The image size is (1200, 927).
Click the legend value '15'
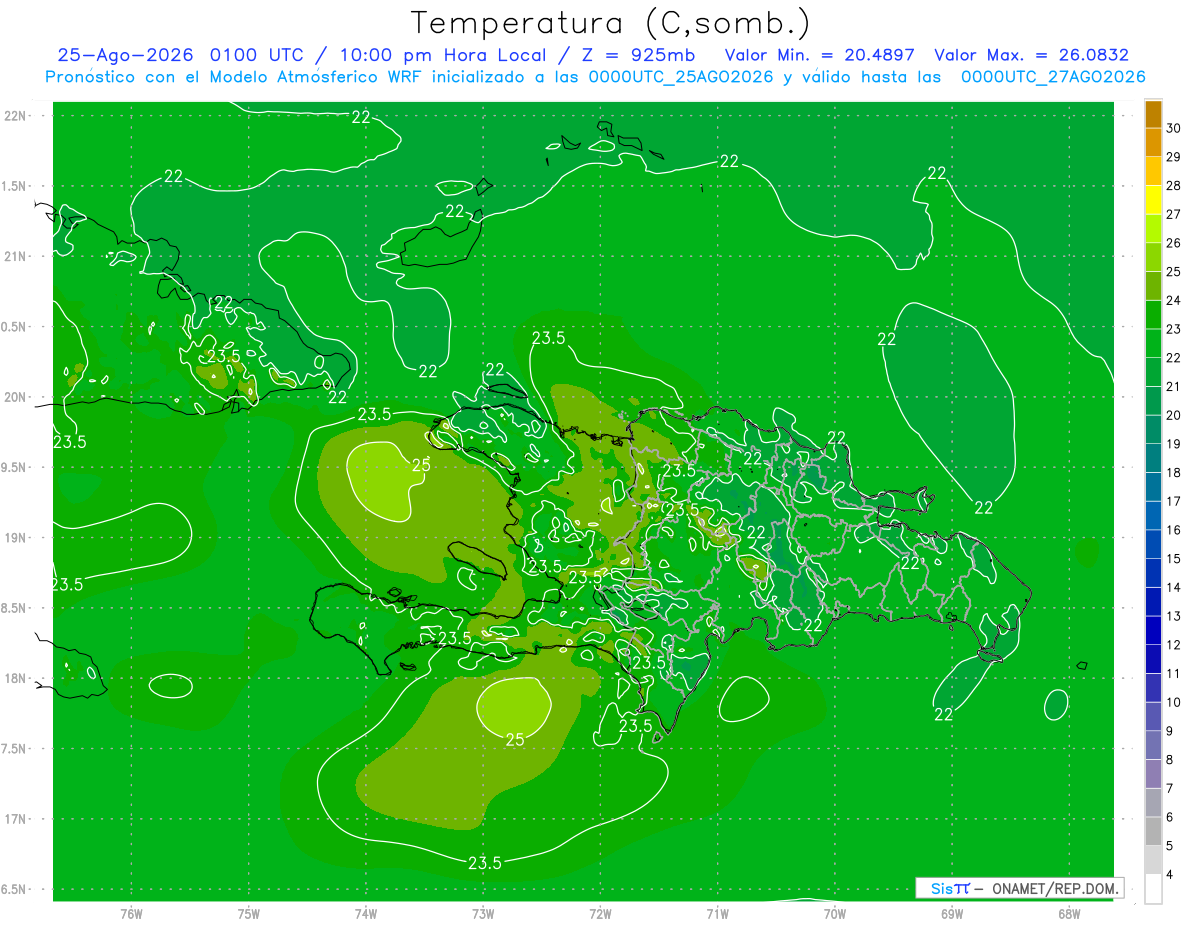click(1174, 558)
